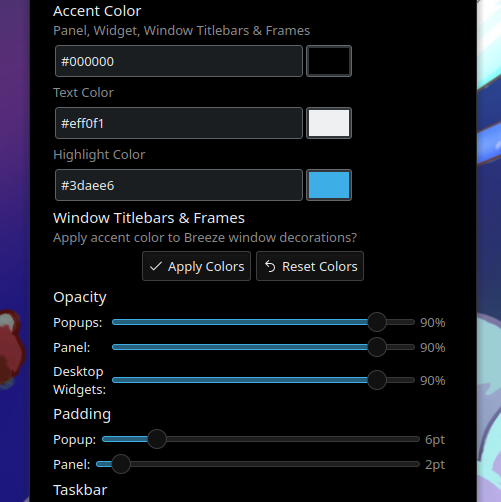Click the filled part of Desktop Widgets track
The width and height of the screenshot is (501, 502).
(x=240, y=380)
